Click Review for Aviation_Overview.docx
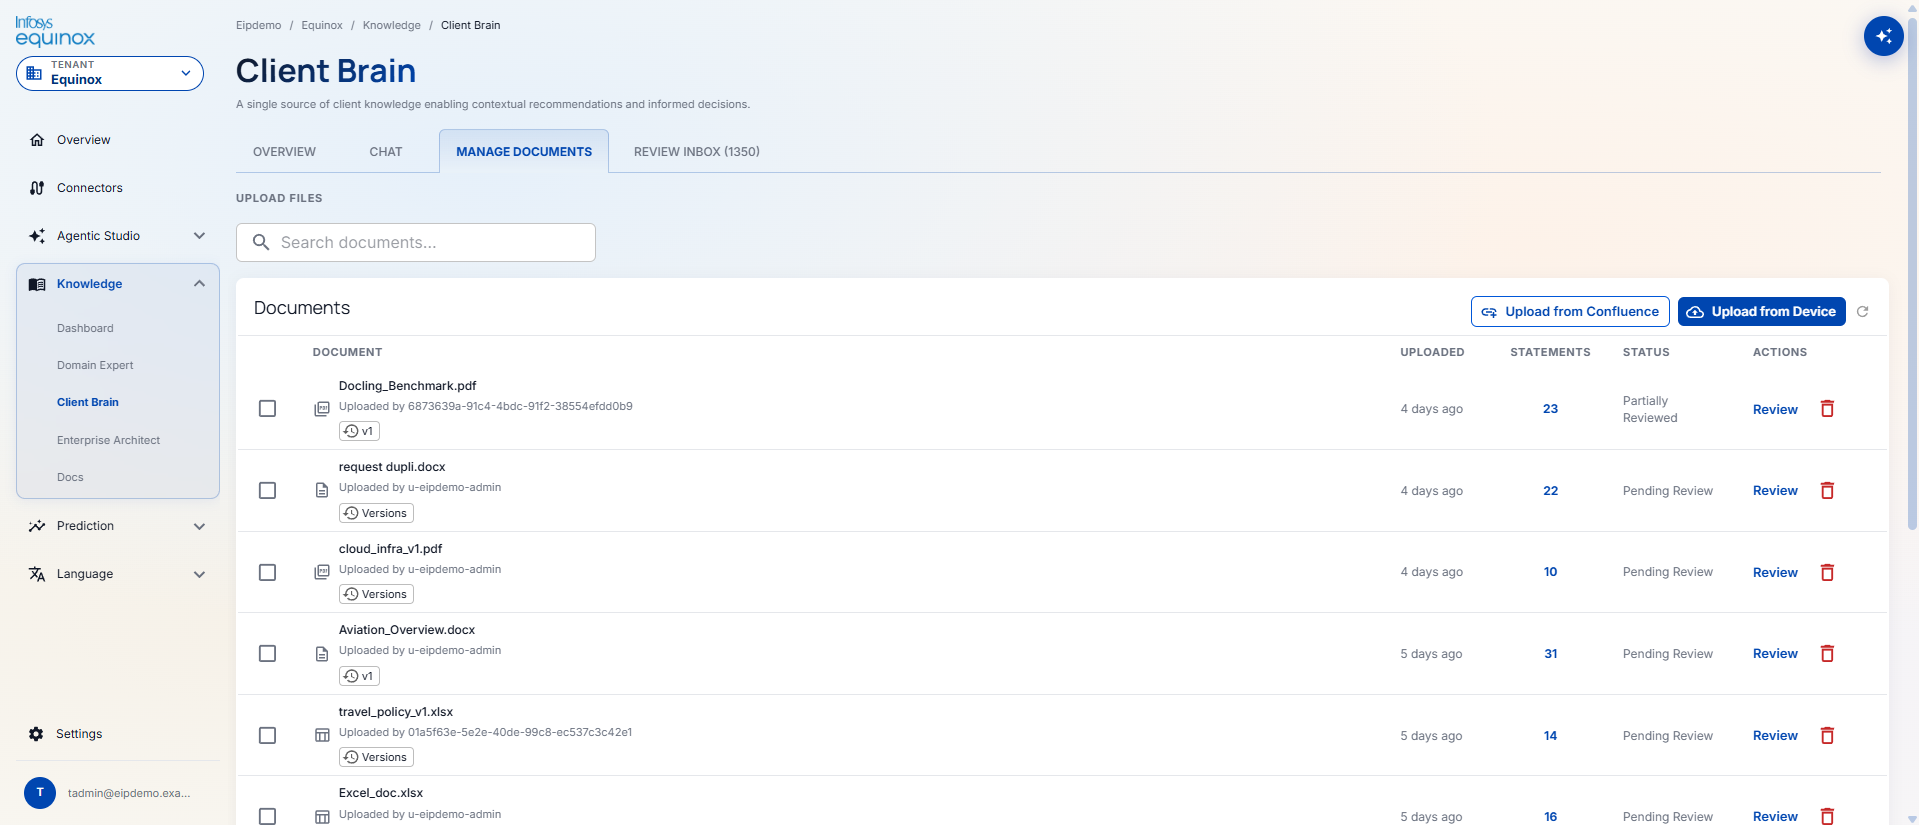The height and width of the screenshot is (825, 1919). [1775, 654]
